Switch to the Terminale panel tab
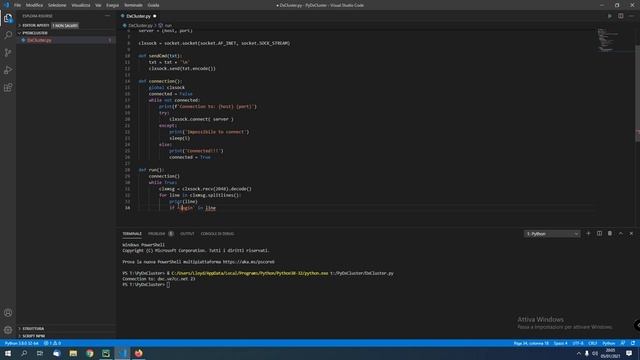 (132, 234)
